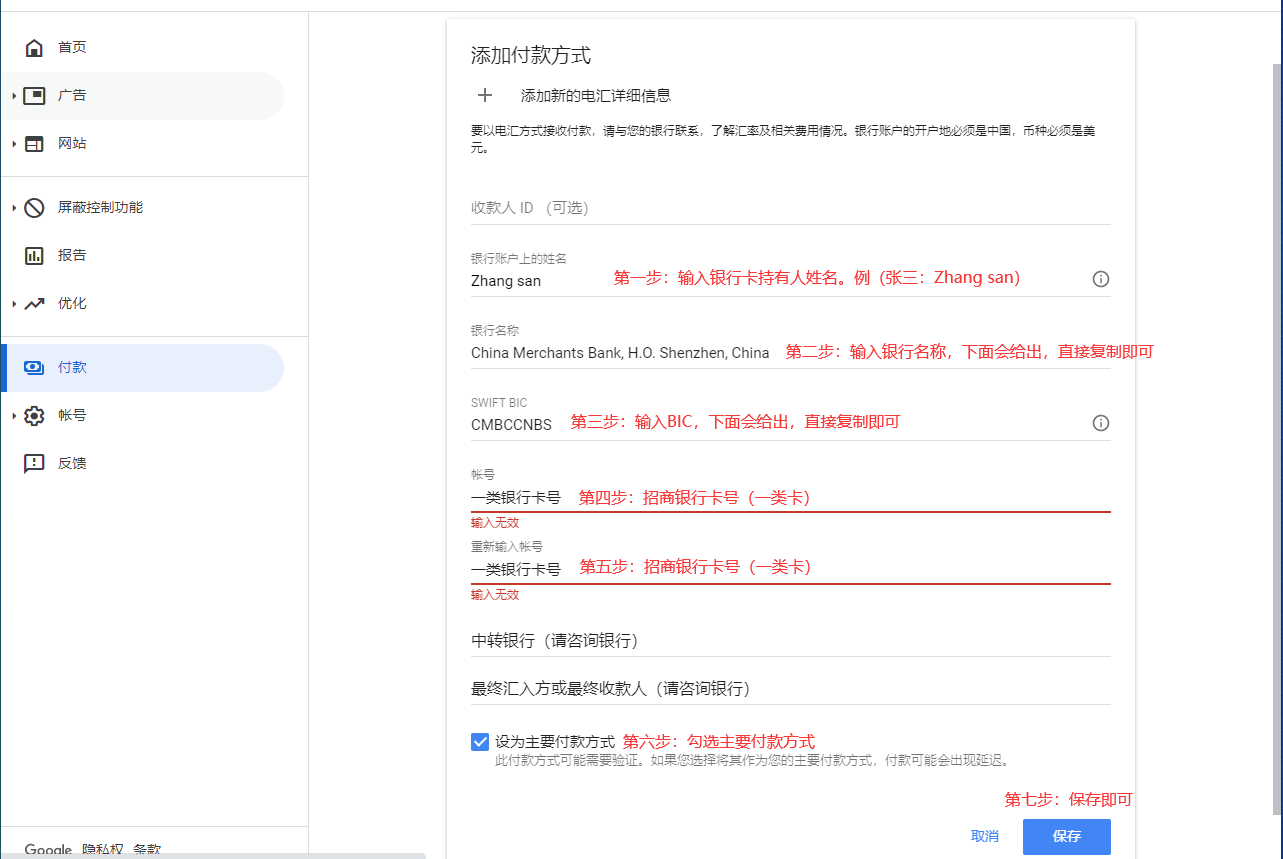
Task: Open the Payments menu item
Action: (72, 368)
